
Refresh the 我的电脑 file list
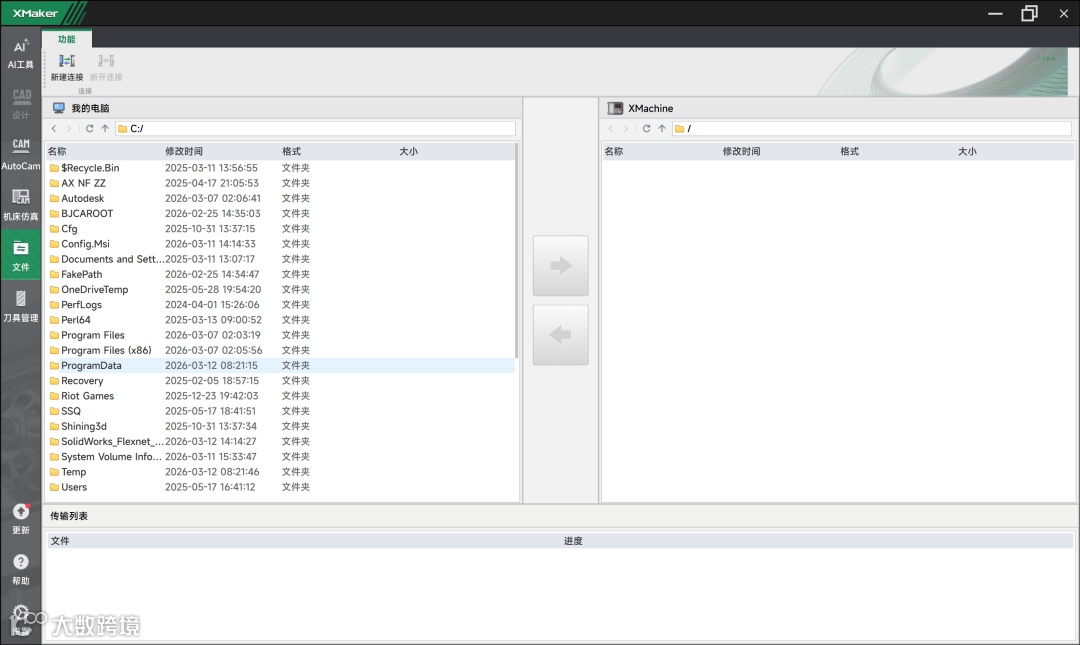89,128
